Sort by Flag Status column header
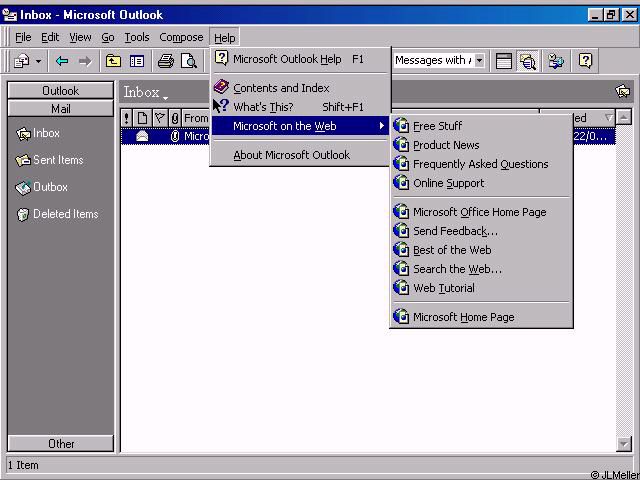 pyautogui.click(x=160, y=118)
